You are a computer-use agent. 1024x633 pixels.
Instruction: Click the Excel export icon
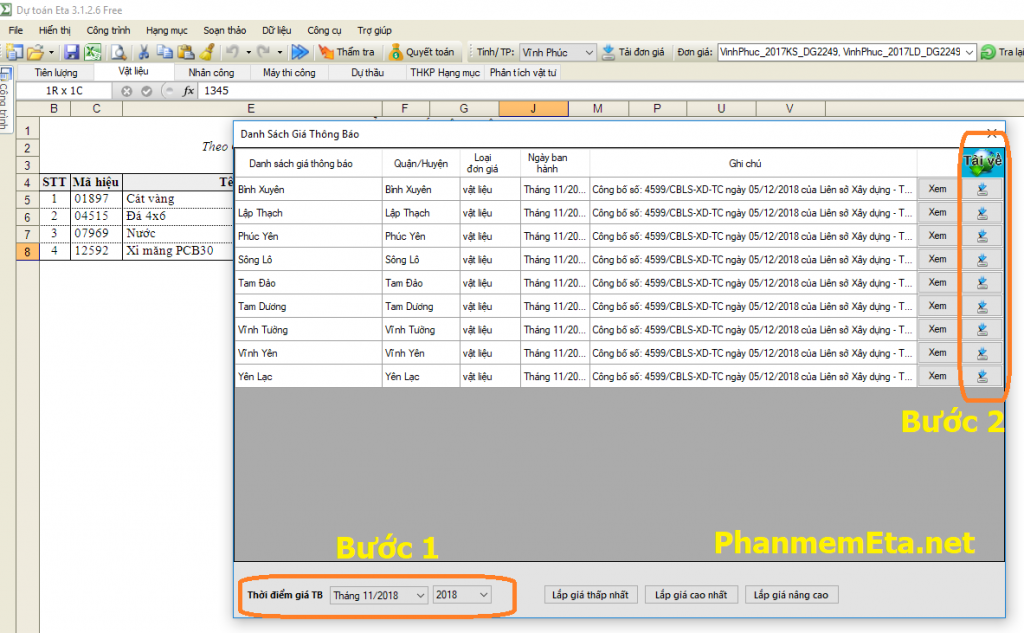pyautogui.click(x=92, y=52)
